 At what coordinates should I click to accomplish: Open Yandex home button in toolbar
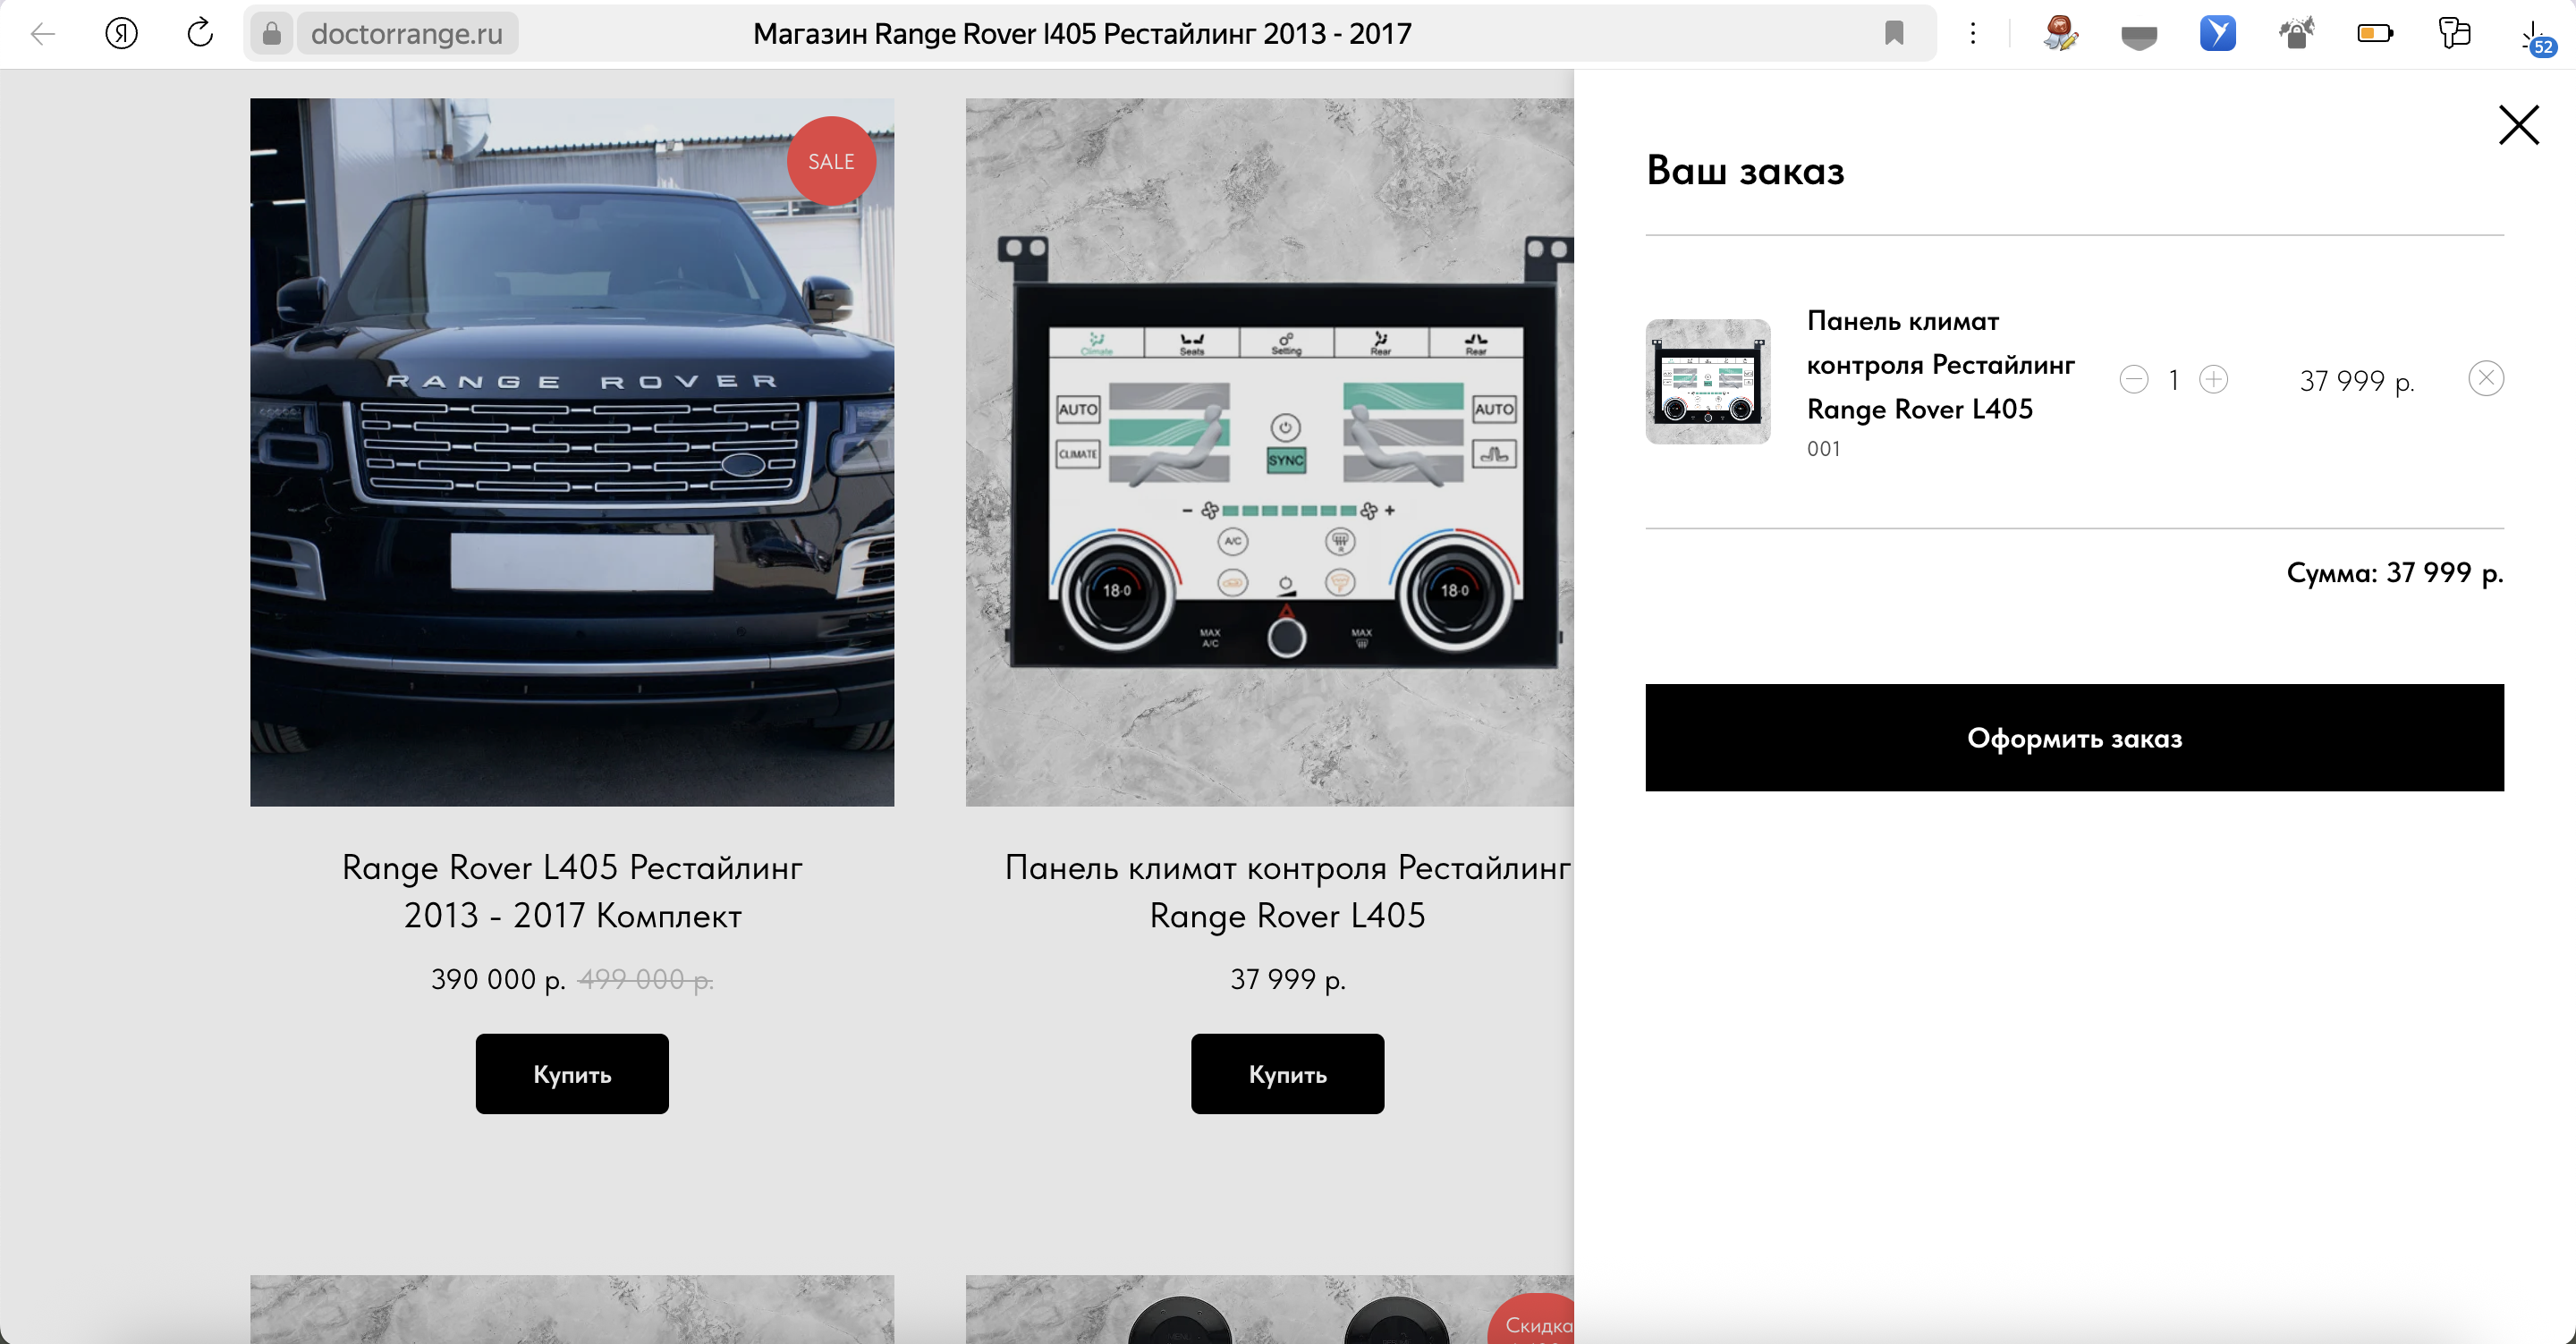coord(121,34)
